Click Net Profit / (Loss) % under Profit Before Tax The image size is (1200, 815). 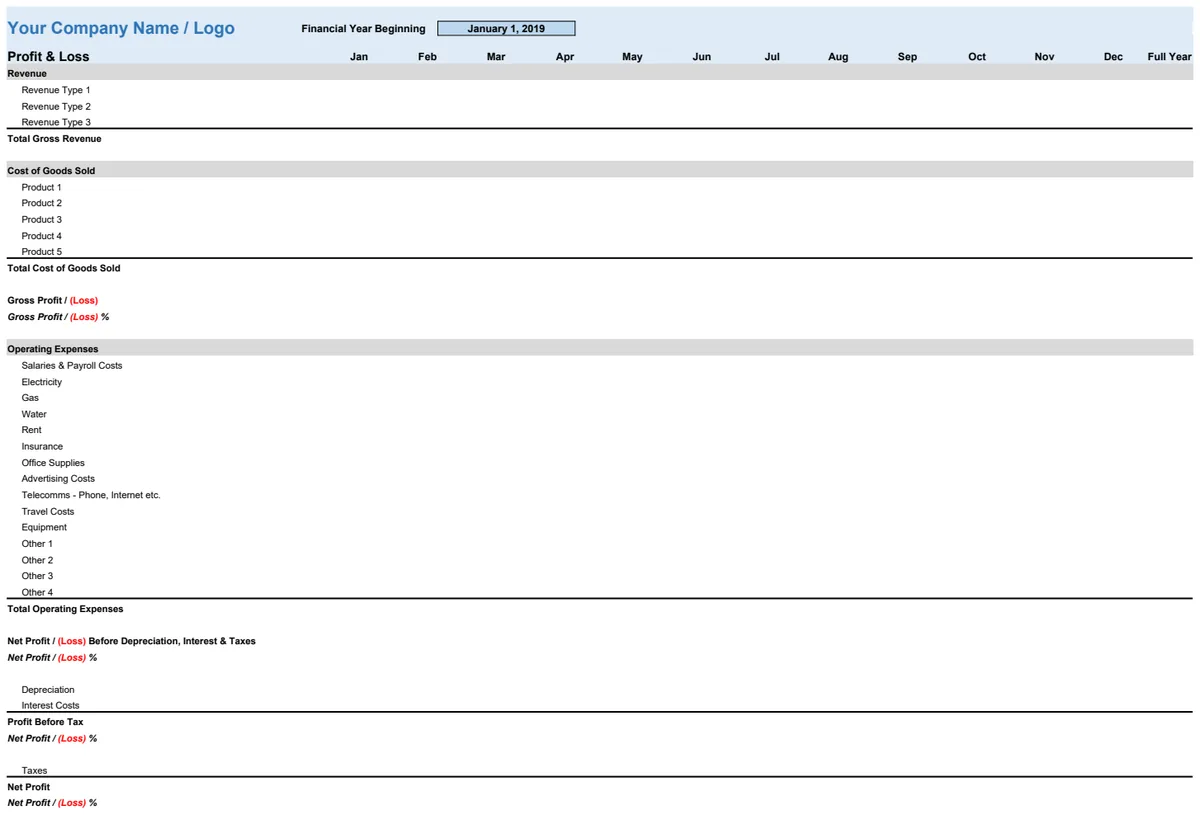(52, 738)
